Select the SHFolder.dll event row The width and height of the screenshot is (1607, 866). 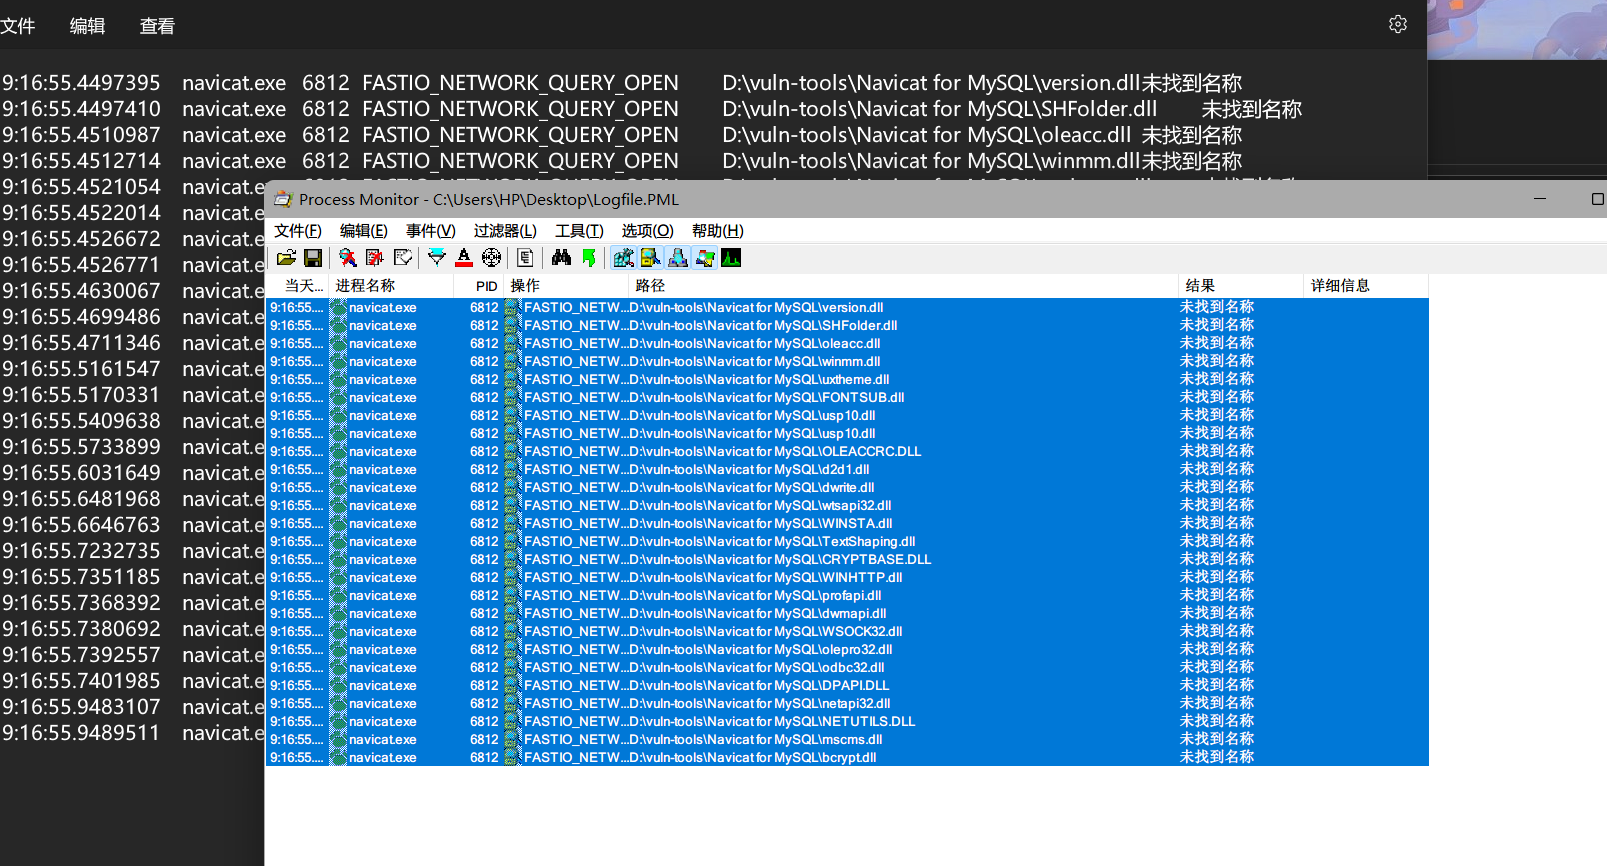pyautogui.click(x=847, y=325)
